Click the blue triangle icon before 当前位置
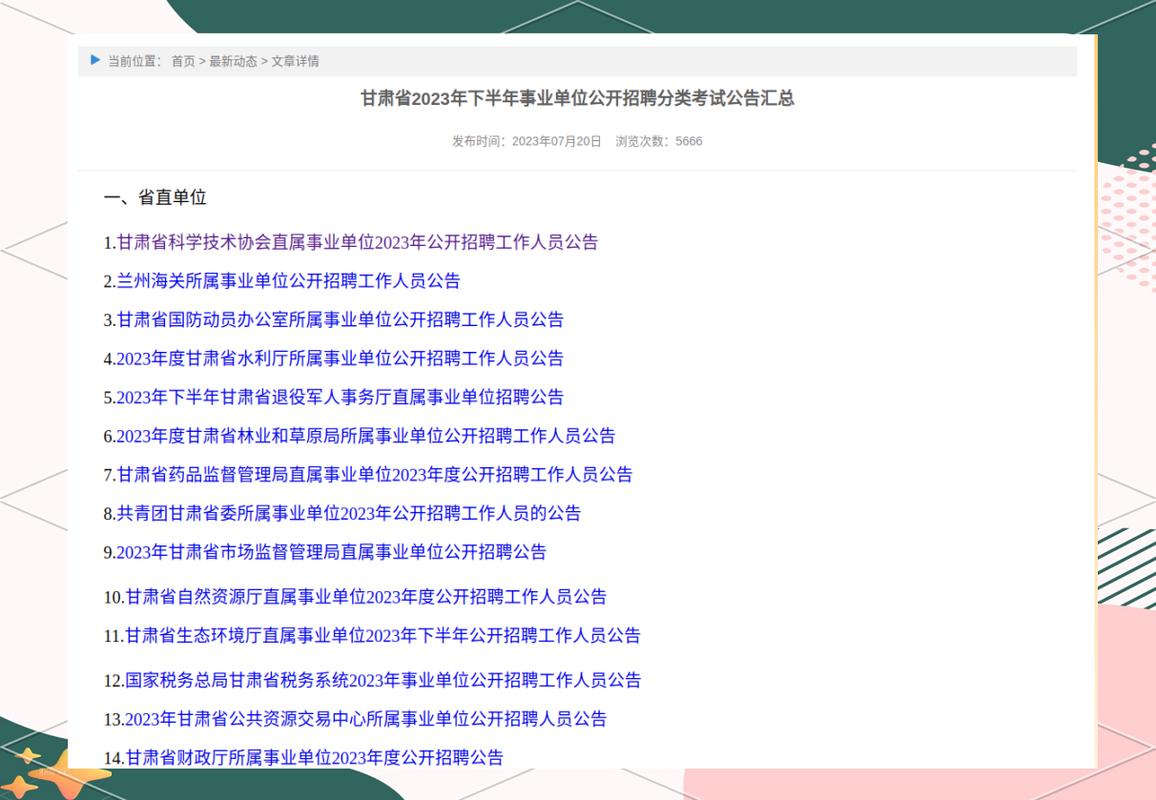Image resolution: width=1156 pixels, height=800 pixels. click(95, 61)
